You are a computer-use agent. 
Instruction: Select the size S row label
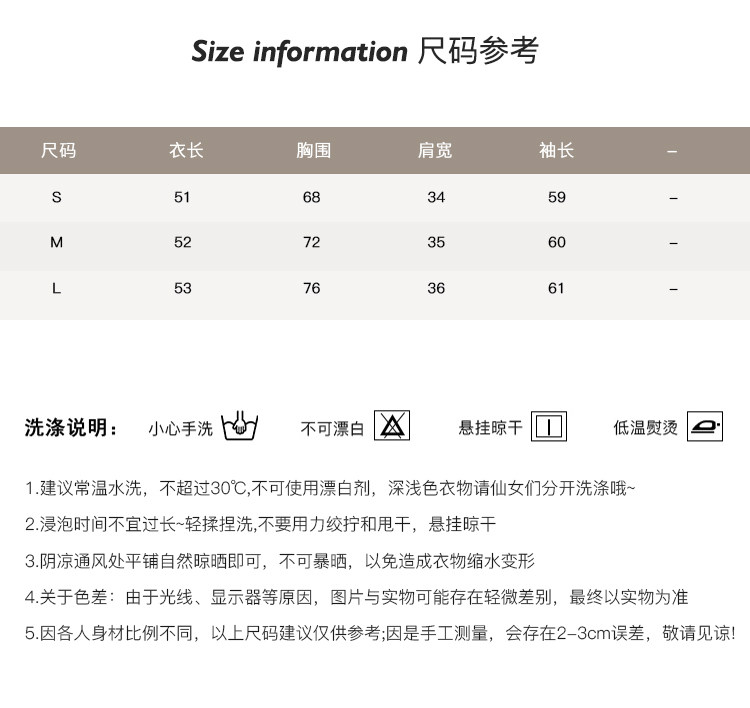[x=57, y=197]
